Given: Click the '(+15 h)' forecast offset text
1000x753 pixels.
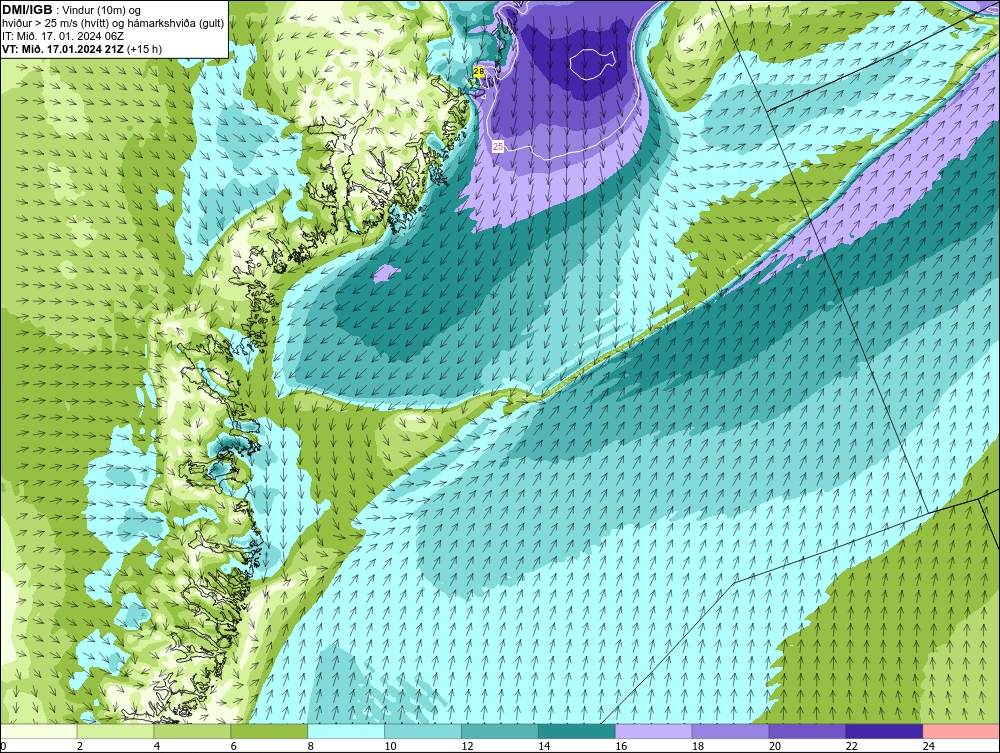Looking at the screenshot, I should [x=145, y=49].
